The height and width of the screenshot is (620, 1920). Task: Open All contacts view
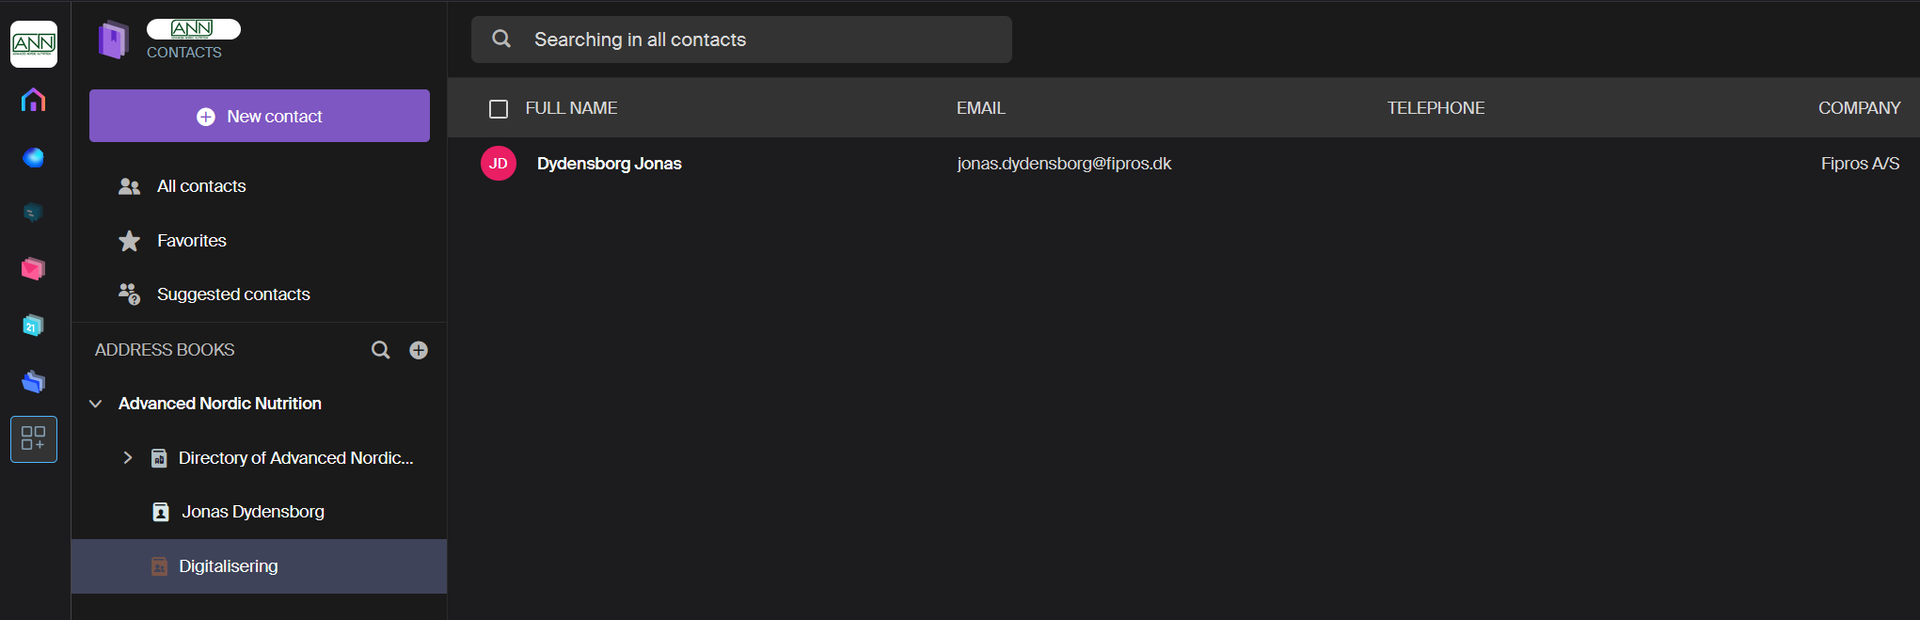[201, 186]
